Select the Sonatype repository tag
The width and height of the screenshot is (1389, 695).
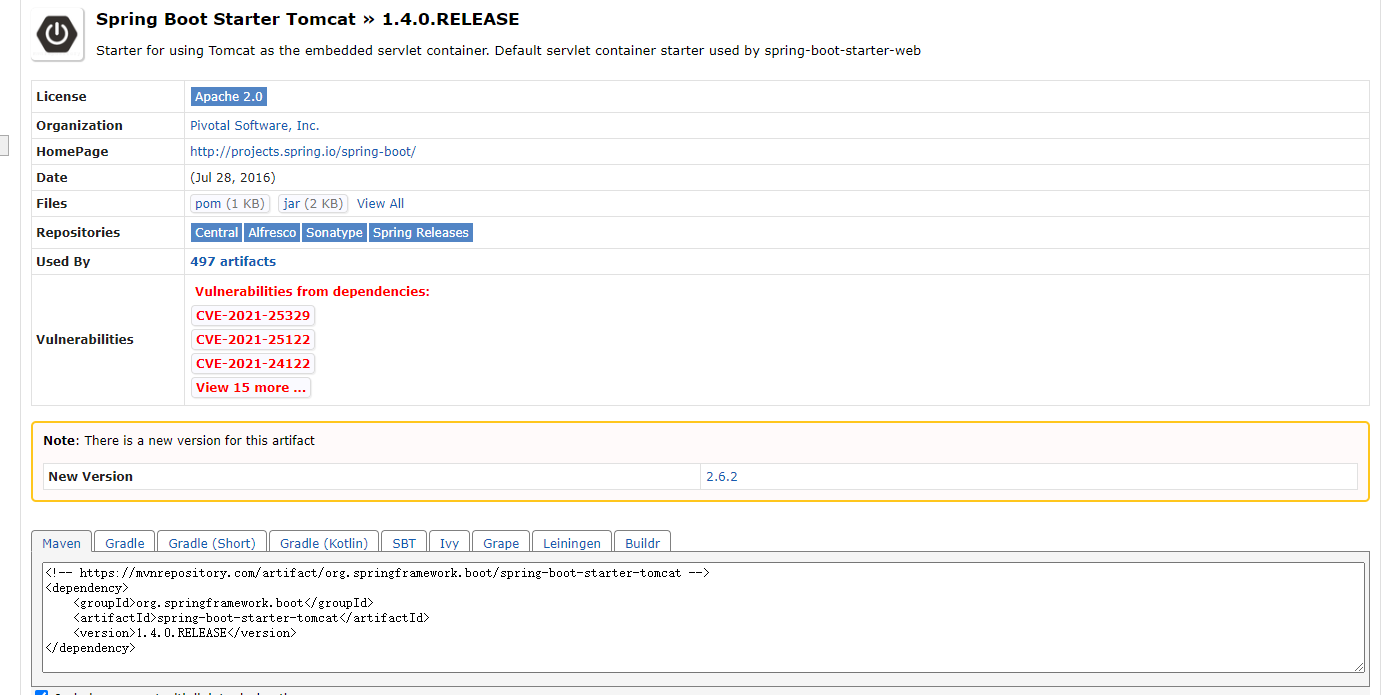[x=334, y=233]
